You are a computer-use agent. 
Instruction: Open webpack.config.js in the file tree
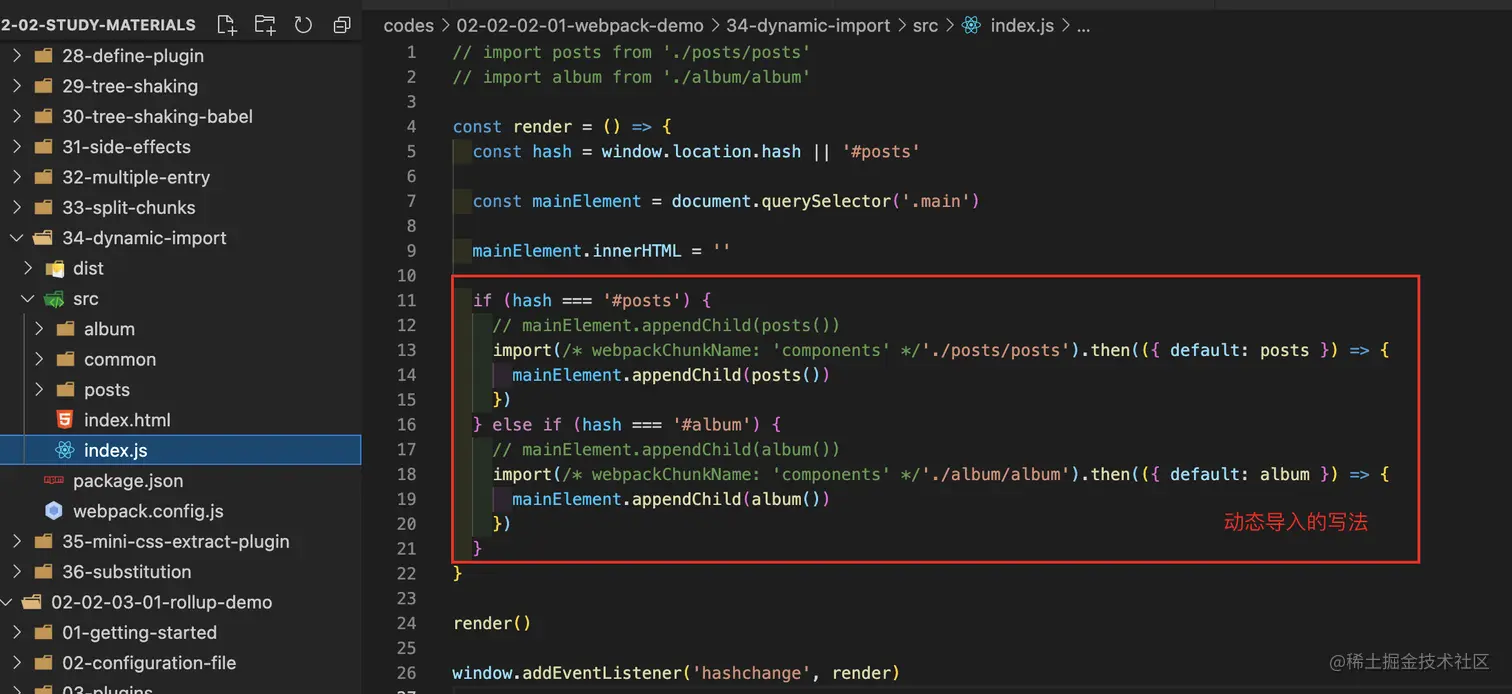[x=148, y=511]
